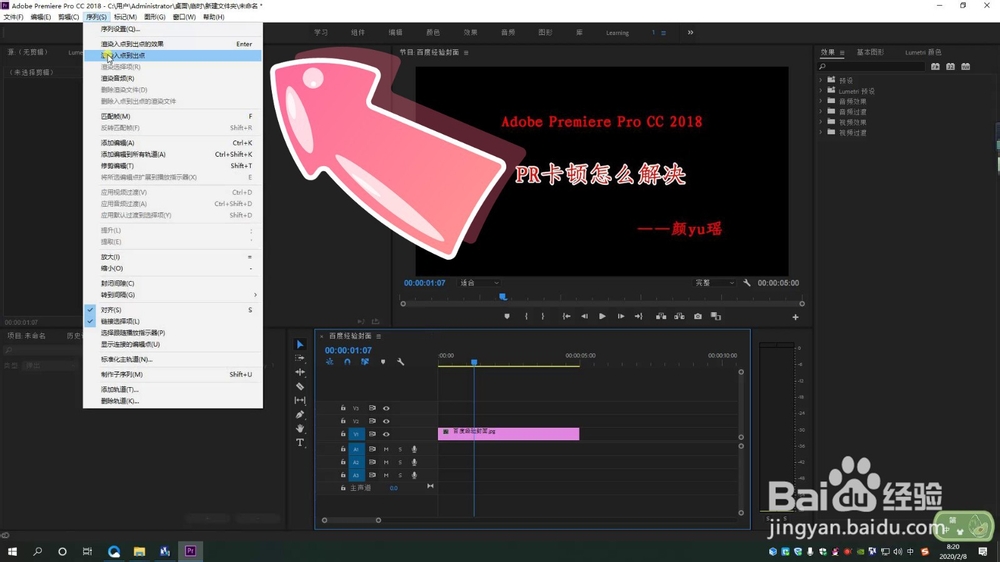1000x562 pixels.
Task: Open the 文件(F) menu
Action: coord(13,17)
